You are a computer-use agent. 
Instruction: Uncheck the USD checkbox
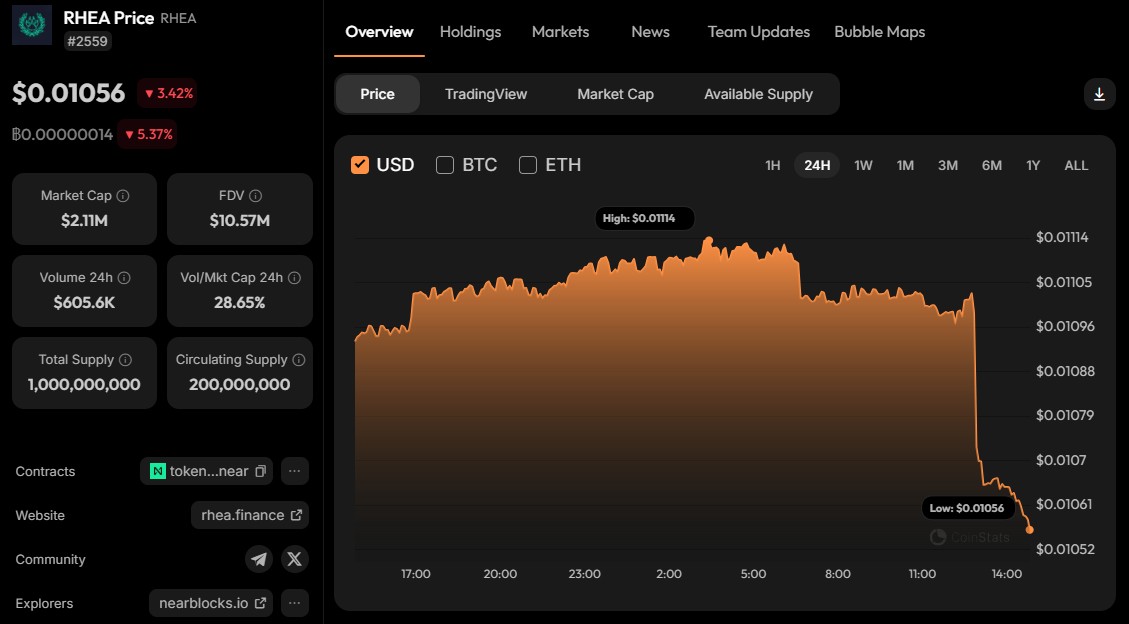(362, 165)
